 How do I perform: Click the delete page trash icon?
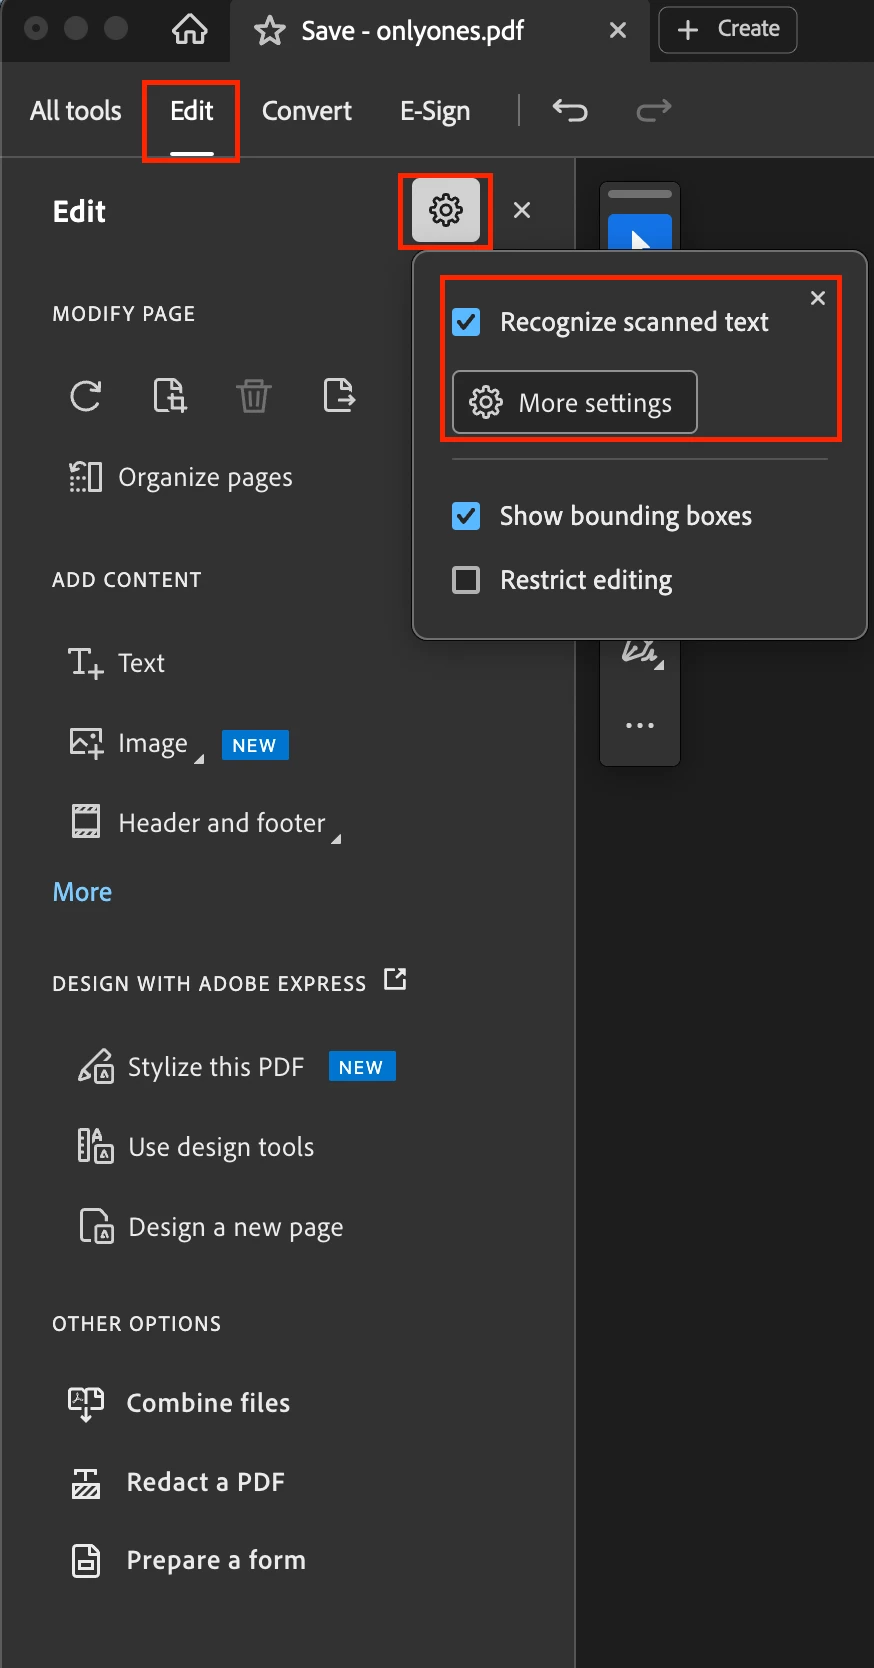pos(254,396)
